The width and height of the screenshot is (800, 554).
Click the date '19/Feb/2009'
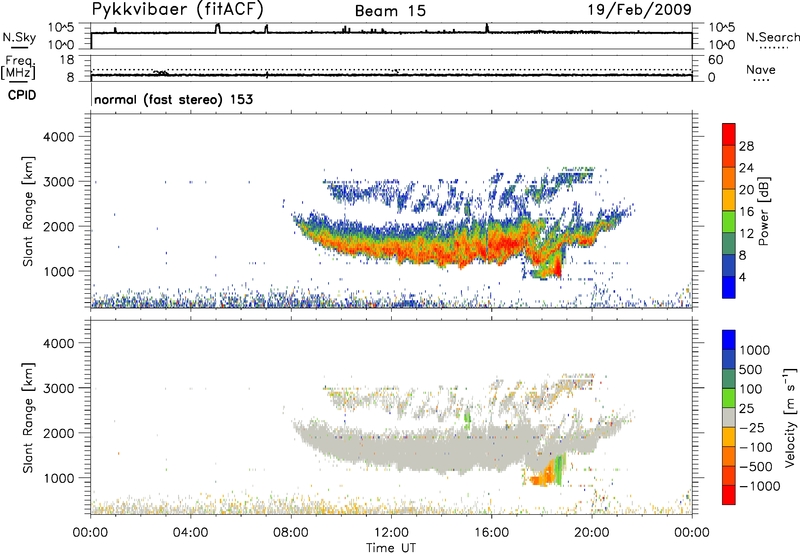[x=640, y=9]
